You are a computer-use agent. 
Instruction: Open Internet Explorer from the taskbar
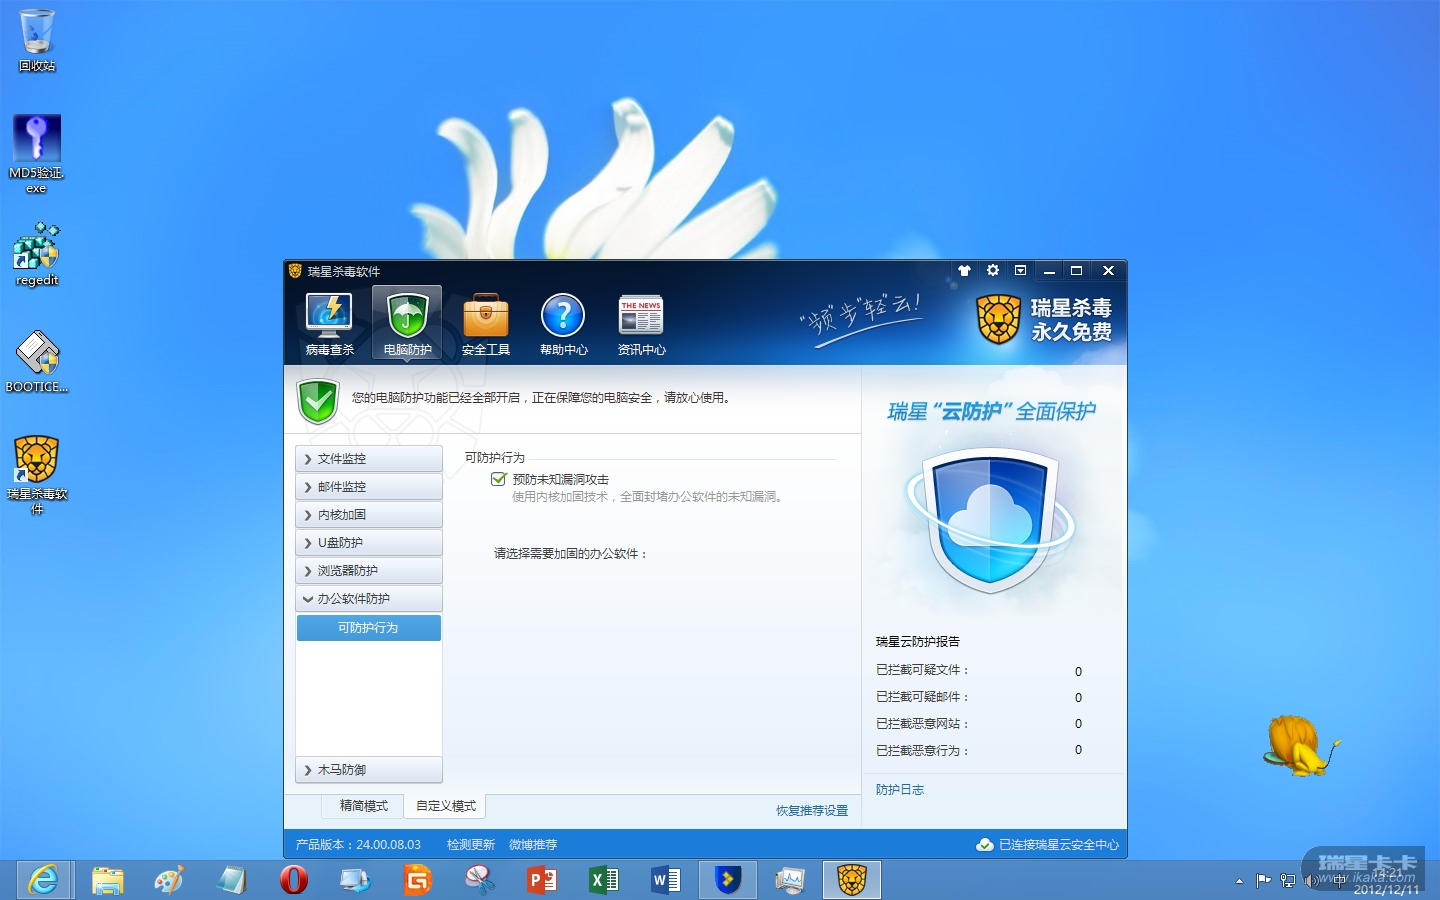44,880
